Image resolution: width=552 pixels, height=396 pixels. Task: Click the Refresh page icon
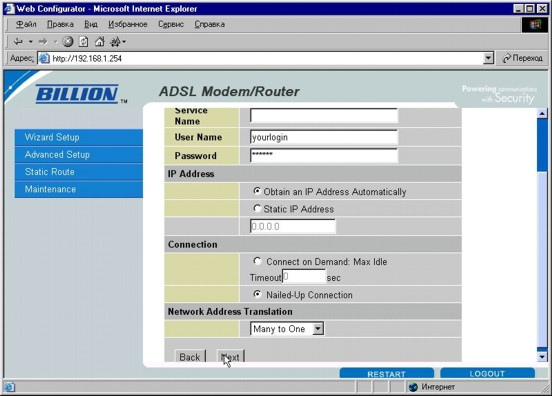pos(83,42)
